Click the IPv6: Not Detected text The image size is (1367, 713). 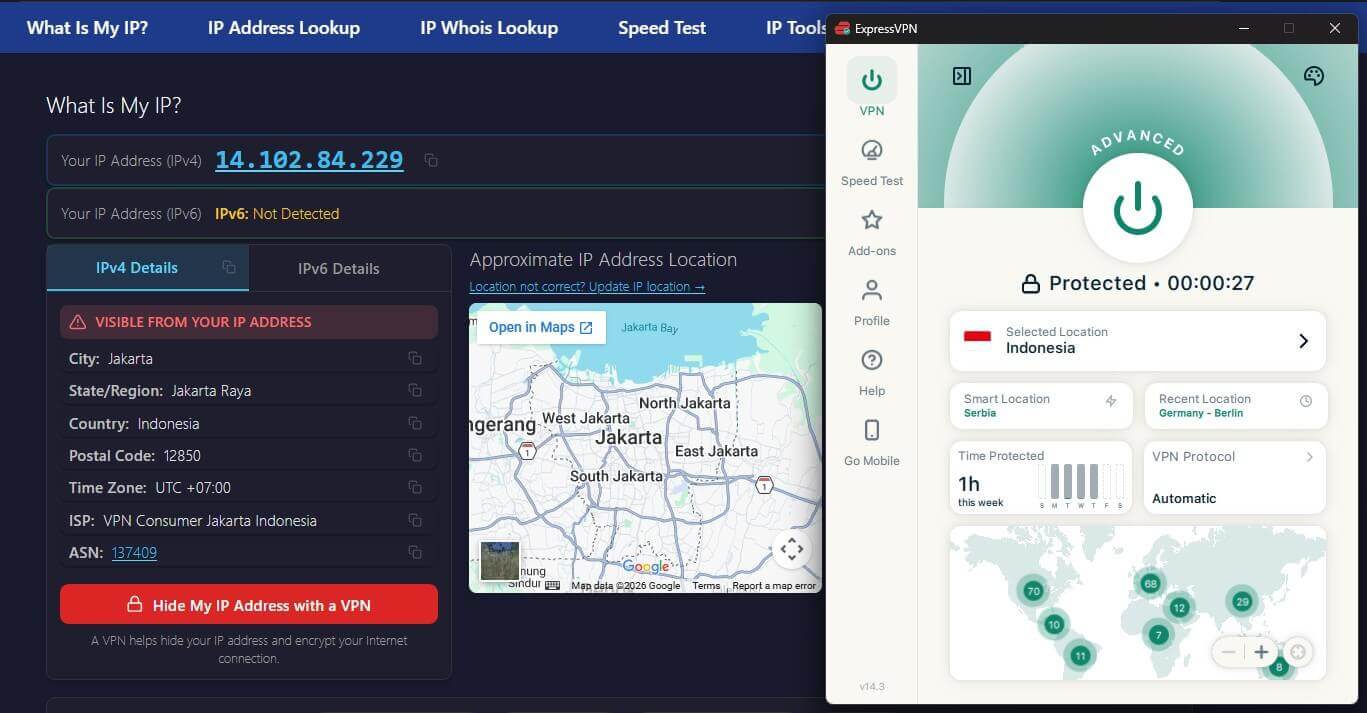(277, 214)
